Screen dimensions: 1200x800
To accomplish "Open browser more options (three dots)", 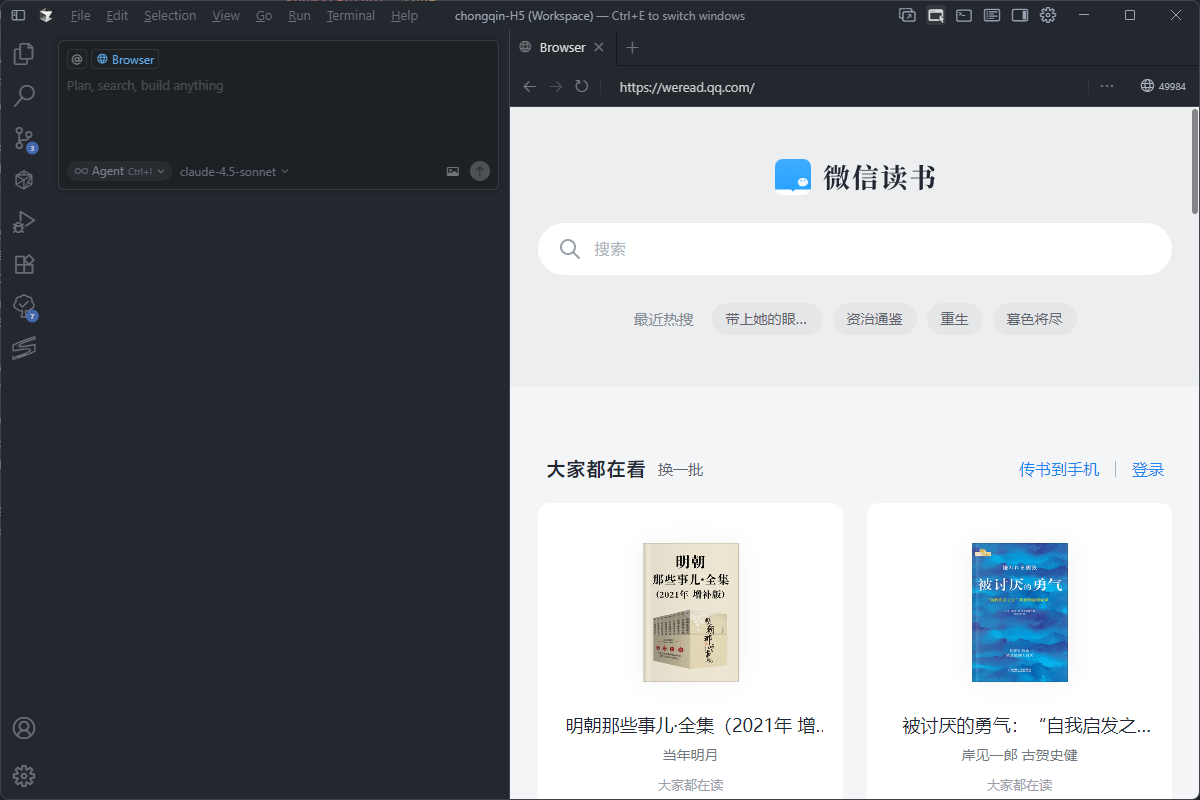I will pyautogui.click(x=1107, y=87).
